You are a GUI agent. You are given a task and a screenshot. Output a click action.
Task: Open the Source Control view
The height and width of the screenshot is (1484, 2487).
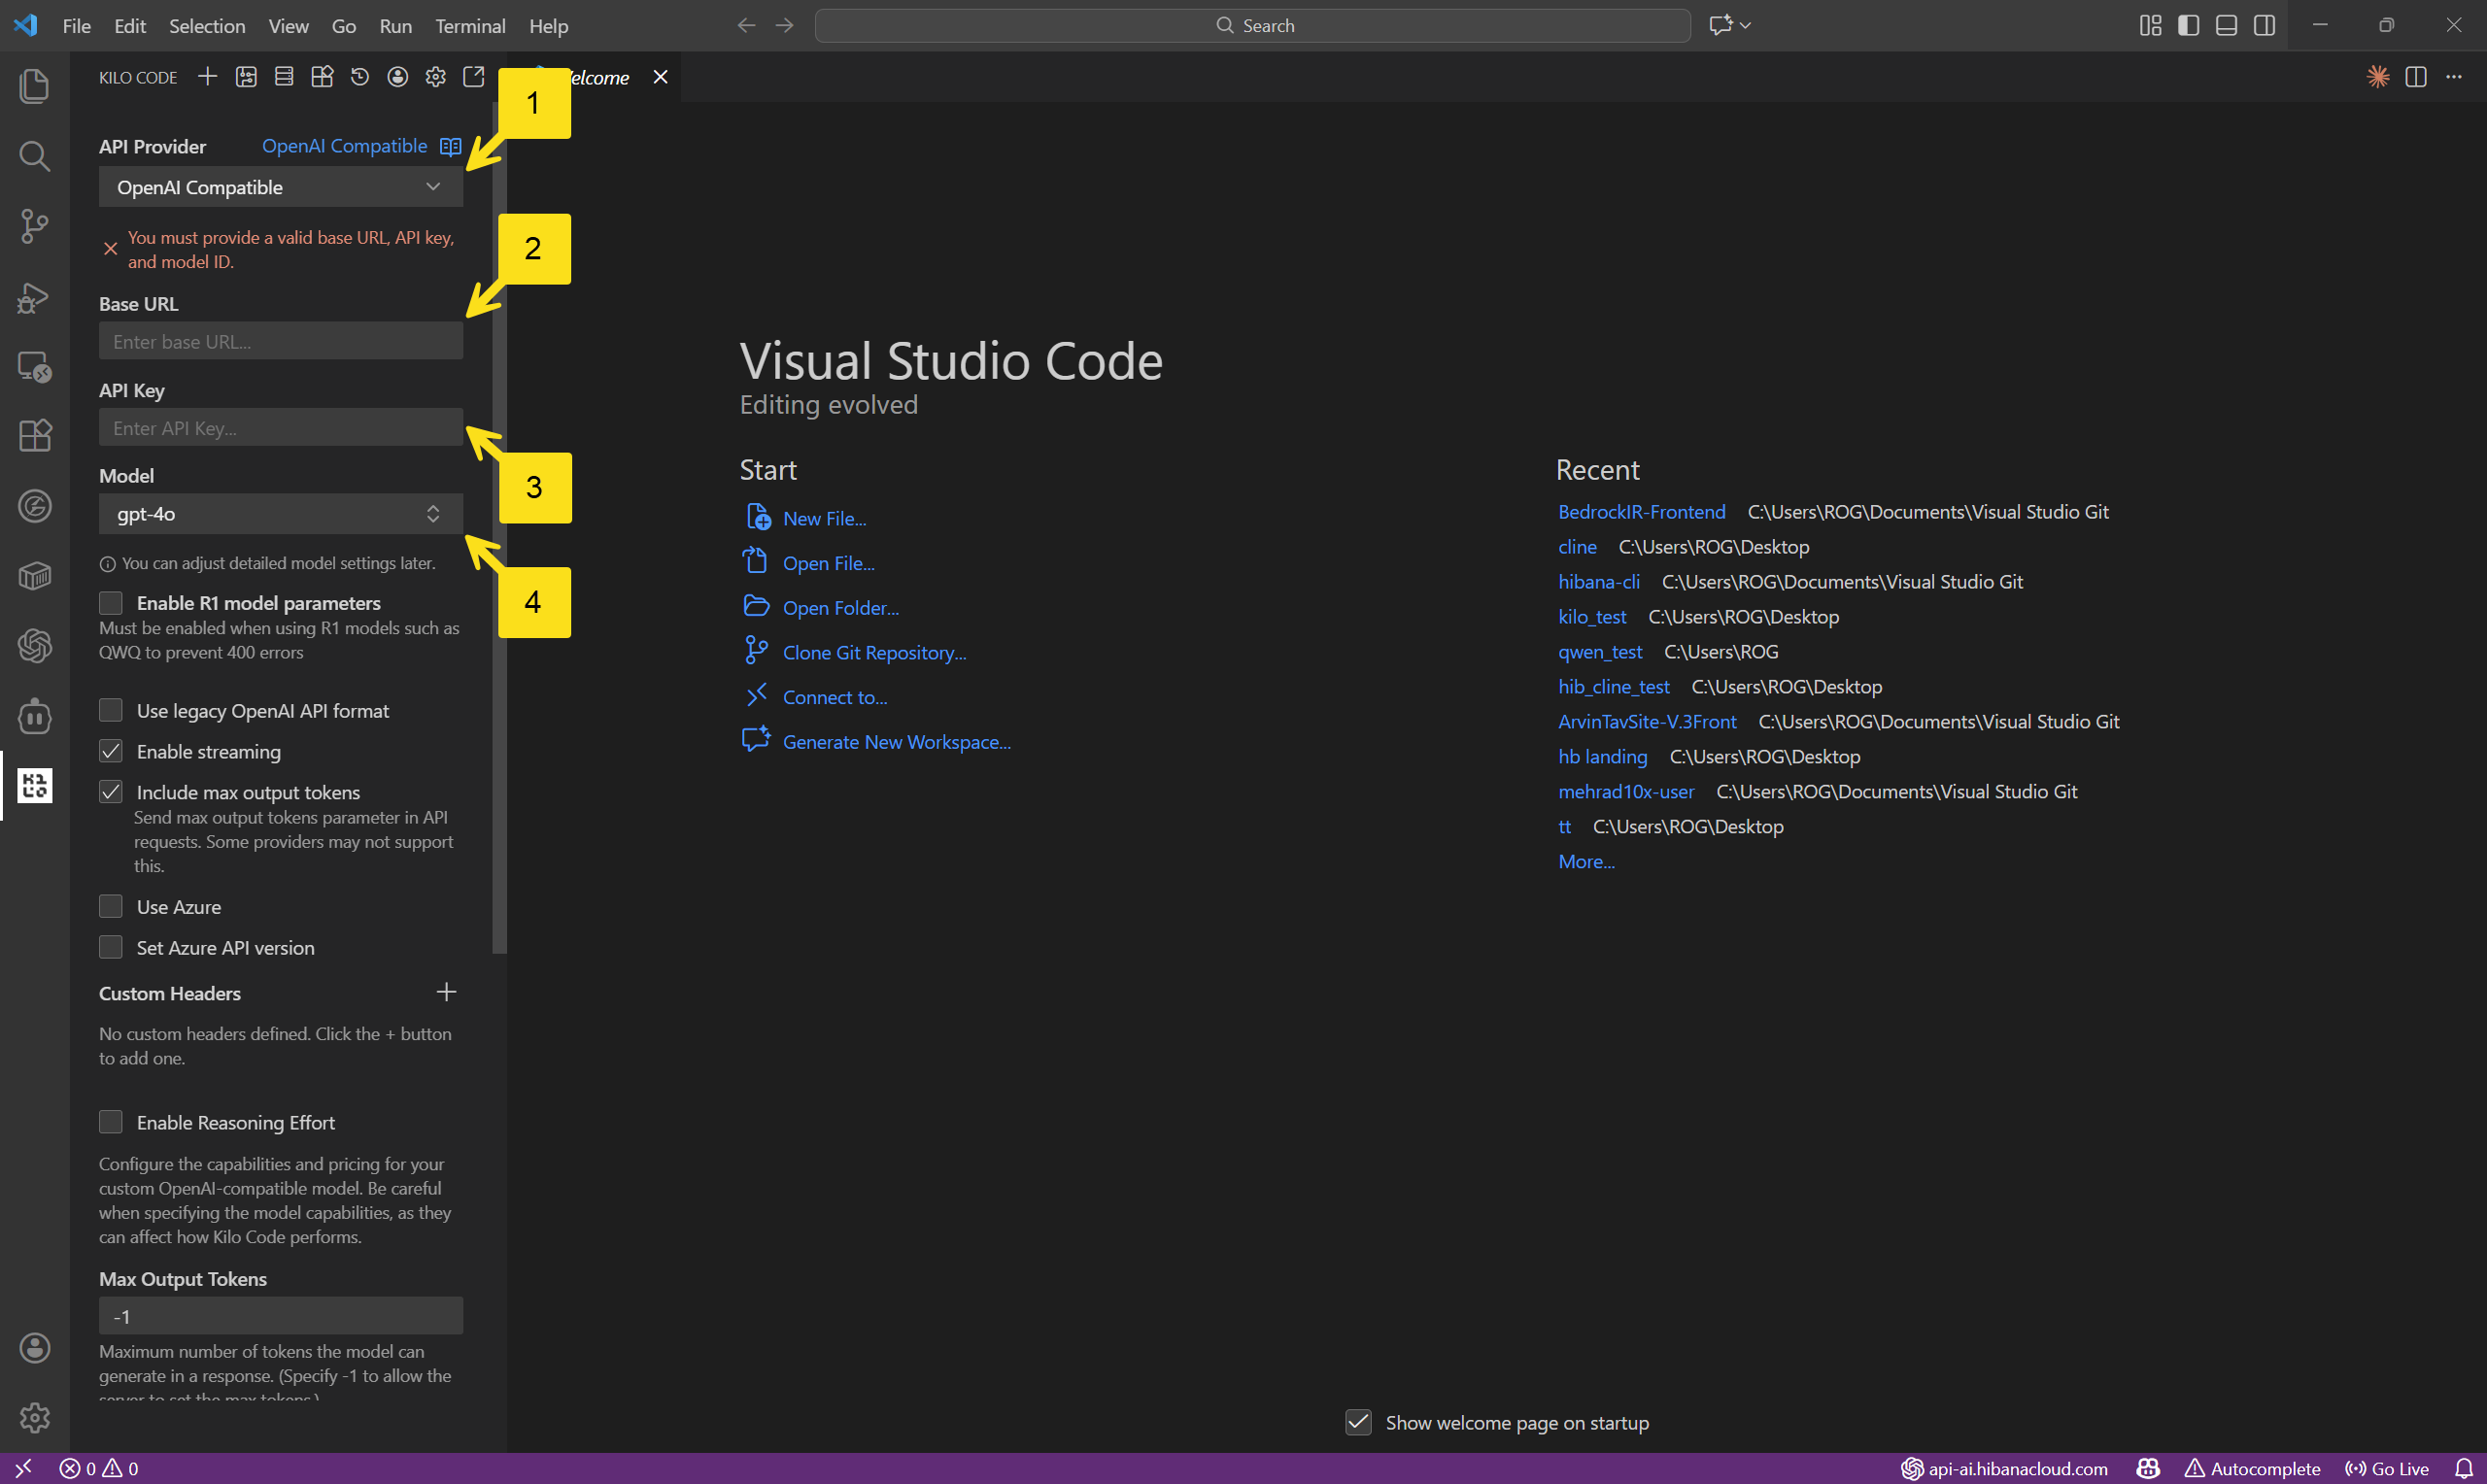(35, 226)
